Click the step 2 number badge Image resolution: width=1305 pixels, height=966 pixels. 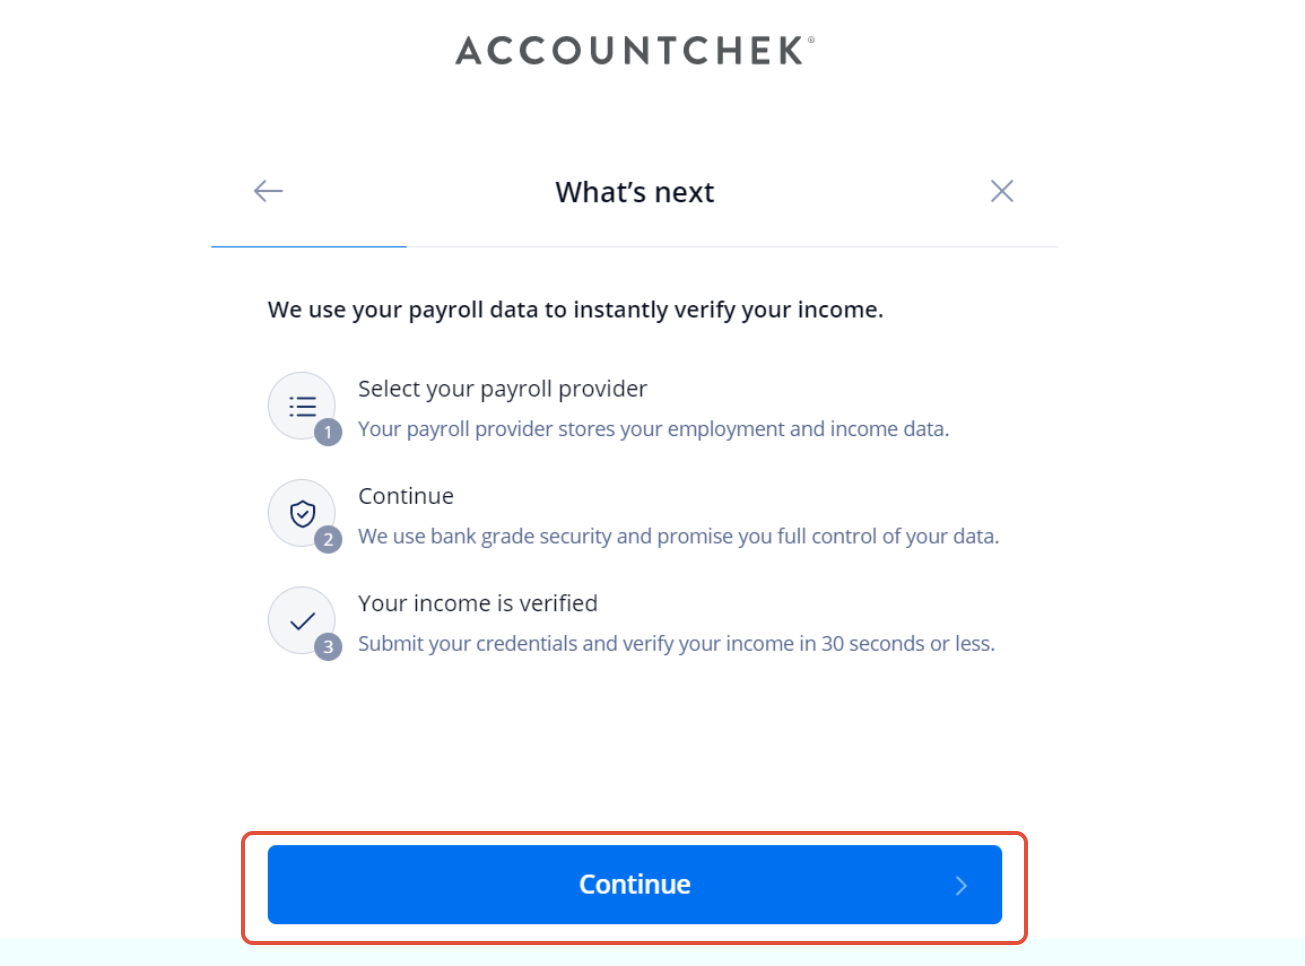point(328,539)
